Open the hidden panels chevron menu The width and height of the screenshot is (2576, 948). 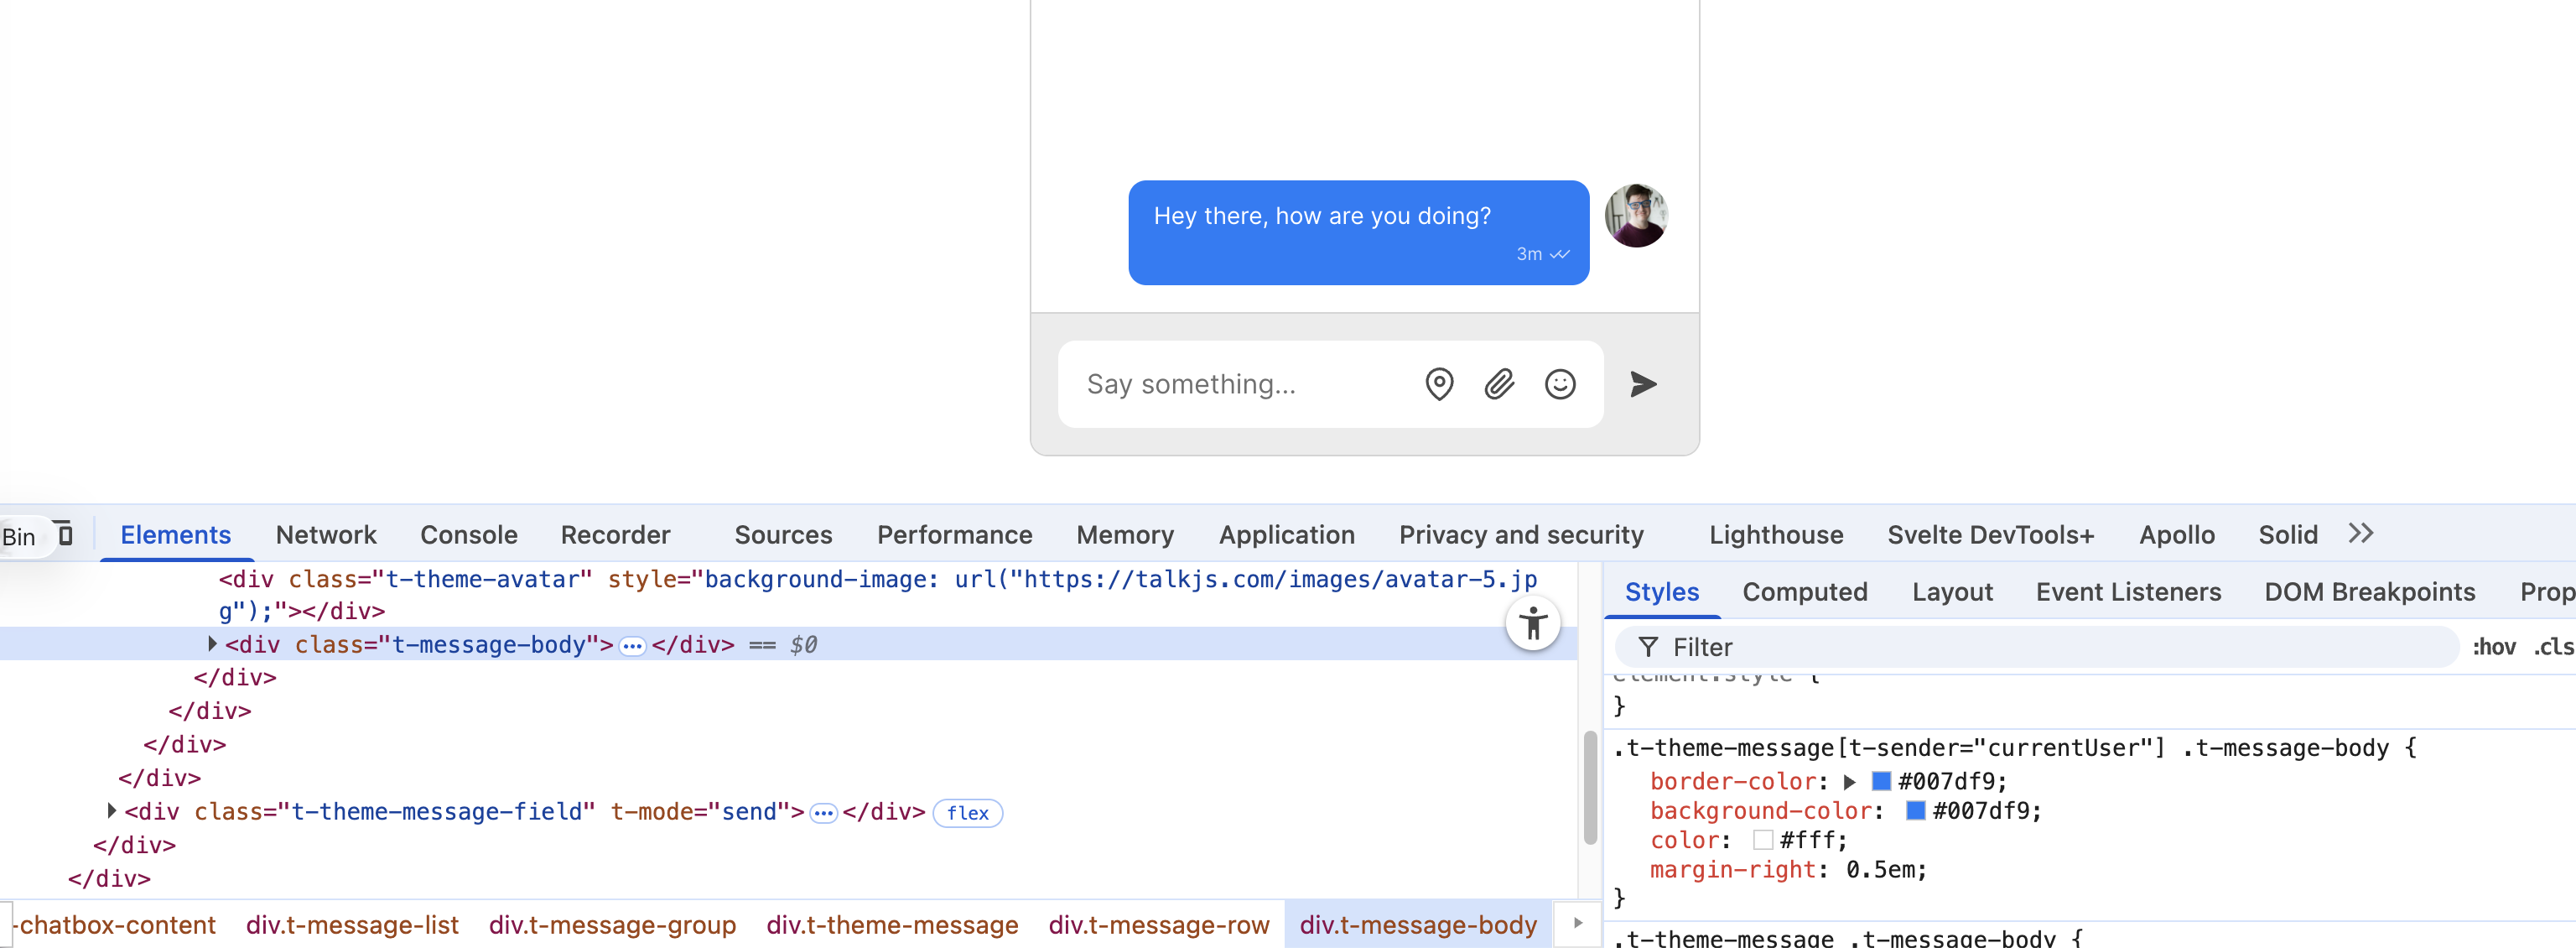tap(2361, 533)
